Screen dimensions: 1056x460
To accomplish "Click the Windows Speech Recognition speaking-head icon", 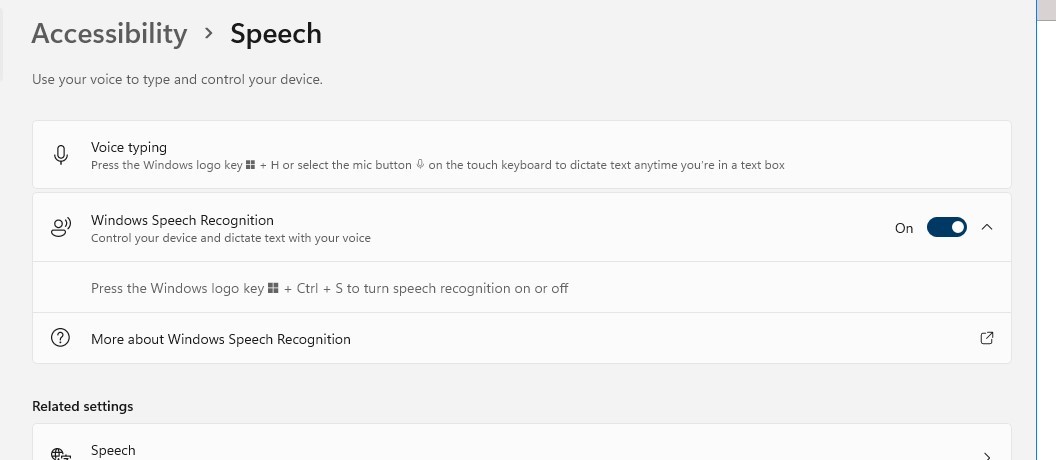I will pos(61,228).
